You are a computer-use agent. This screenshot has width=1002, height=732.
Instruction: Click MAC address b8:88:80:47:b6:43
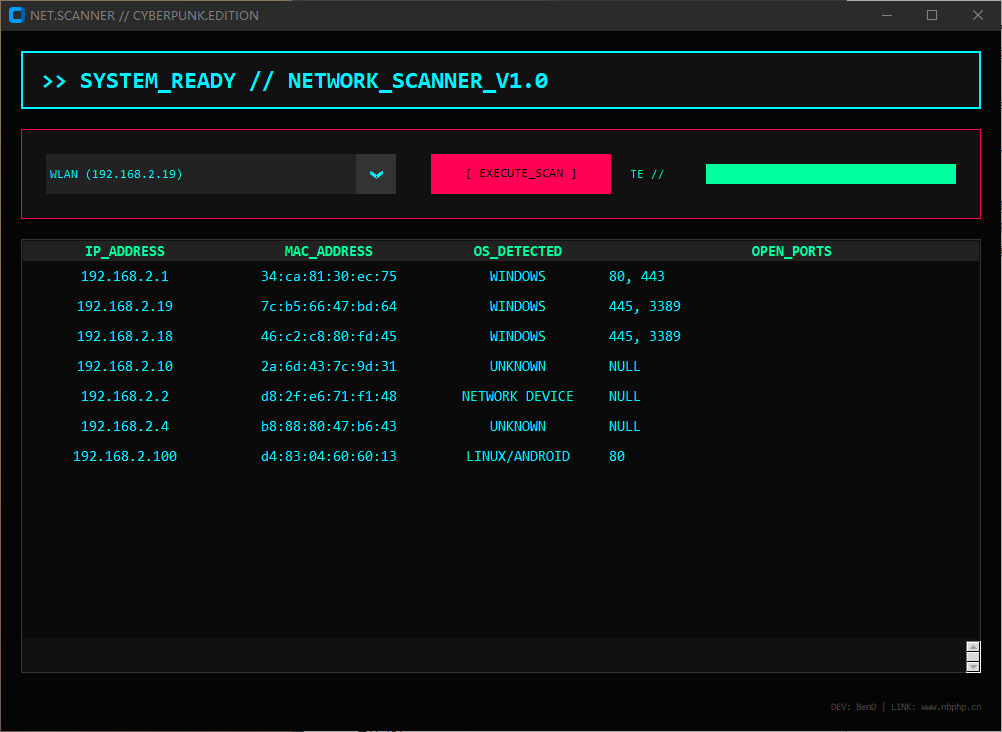(328, 426)
